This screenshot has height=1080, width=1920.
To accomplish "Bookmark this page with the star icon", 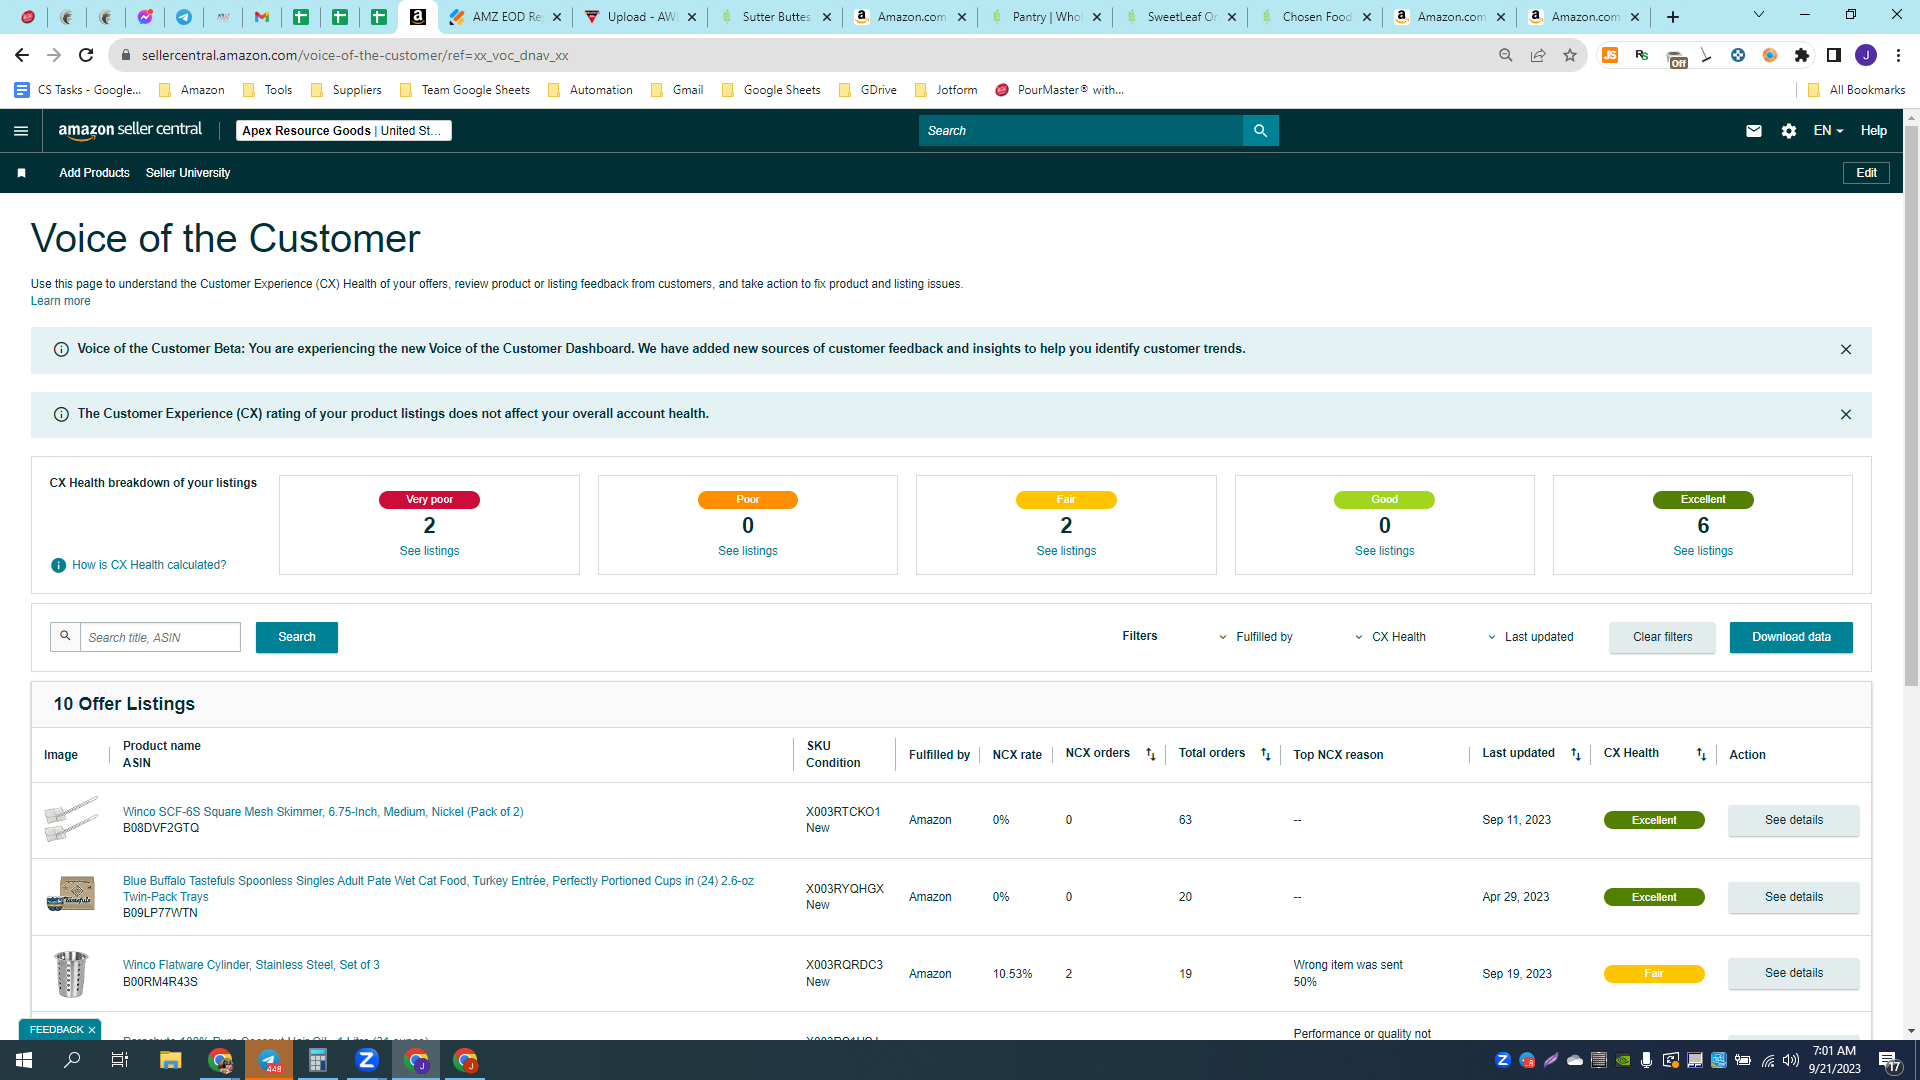I will (1570, 55).
